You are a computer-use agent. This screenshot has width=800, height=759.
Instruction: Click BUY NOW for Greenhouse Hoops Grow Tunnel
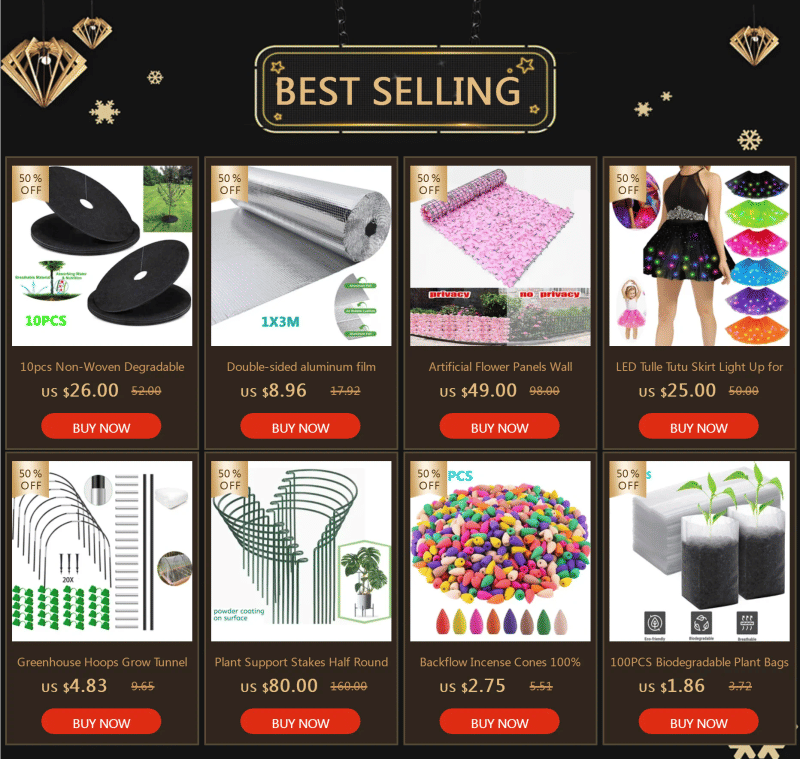click(101, 722)
